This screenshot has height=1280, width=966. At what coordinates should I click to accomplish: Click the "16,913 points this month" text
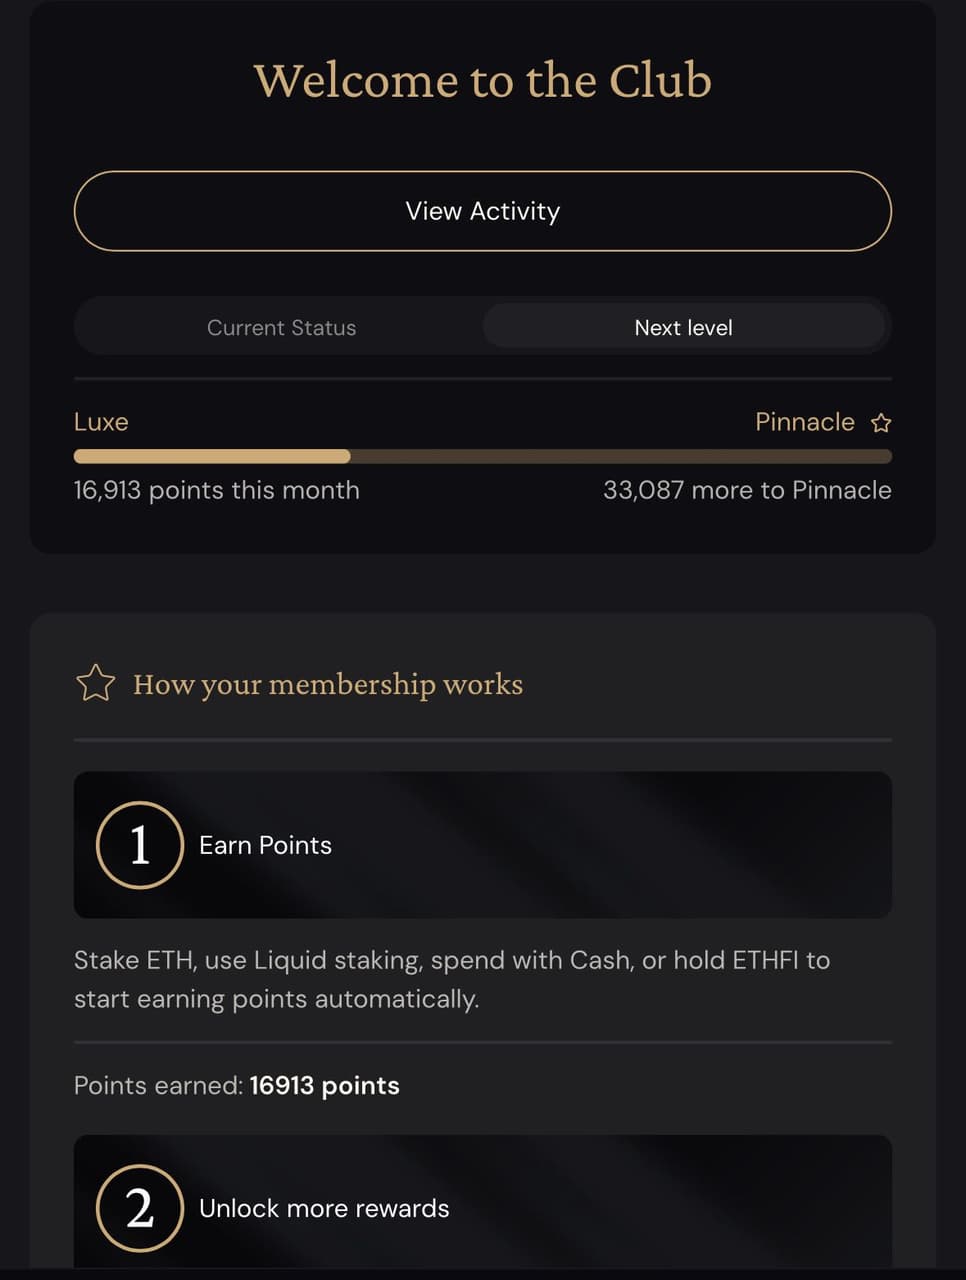(216, 490)
